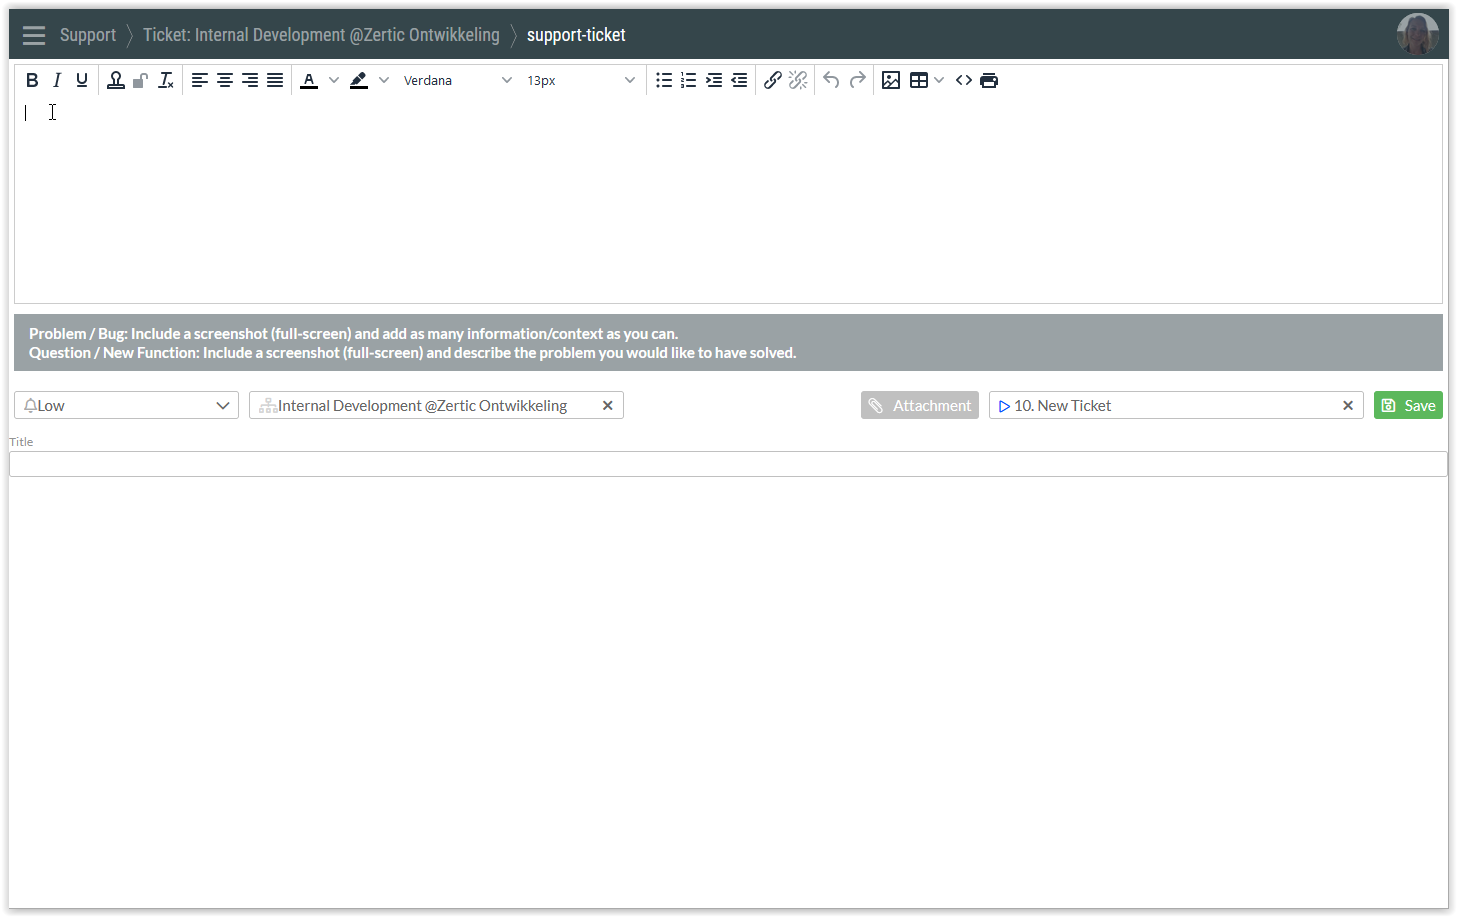Toggle underline formatting
This screenshot has height=917, width=1457.
click(82, 80)
